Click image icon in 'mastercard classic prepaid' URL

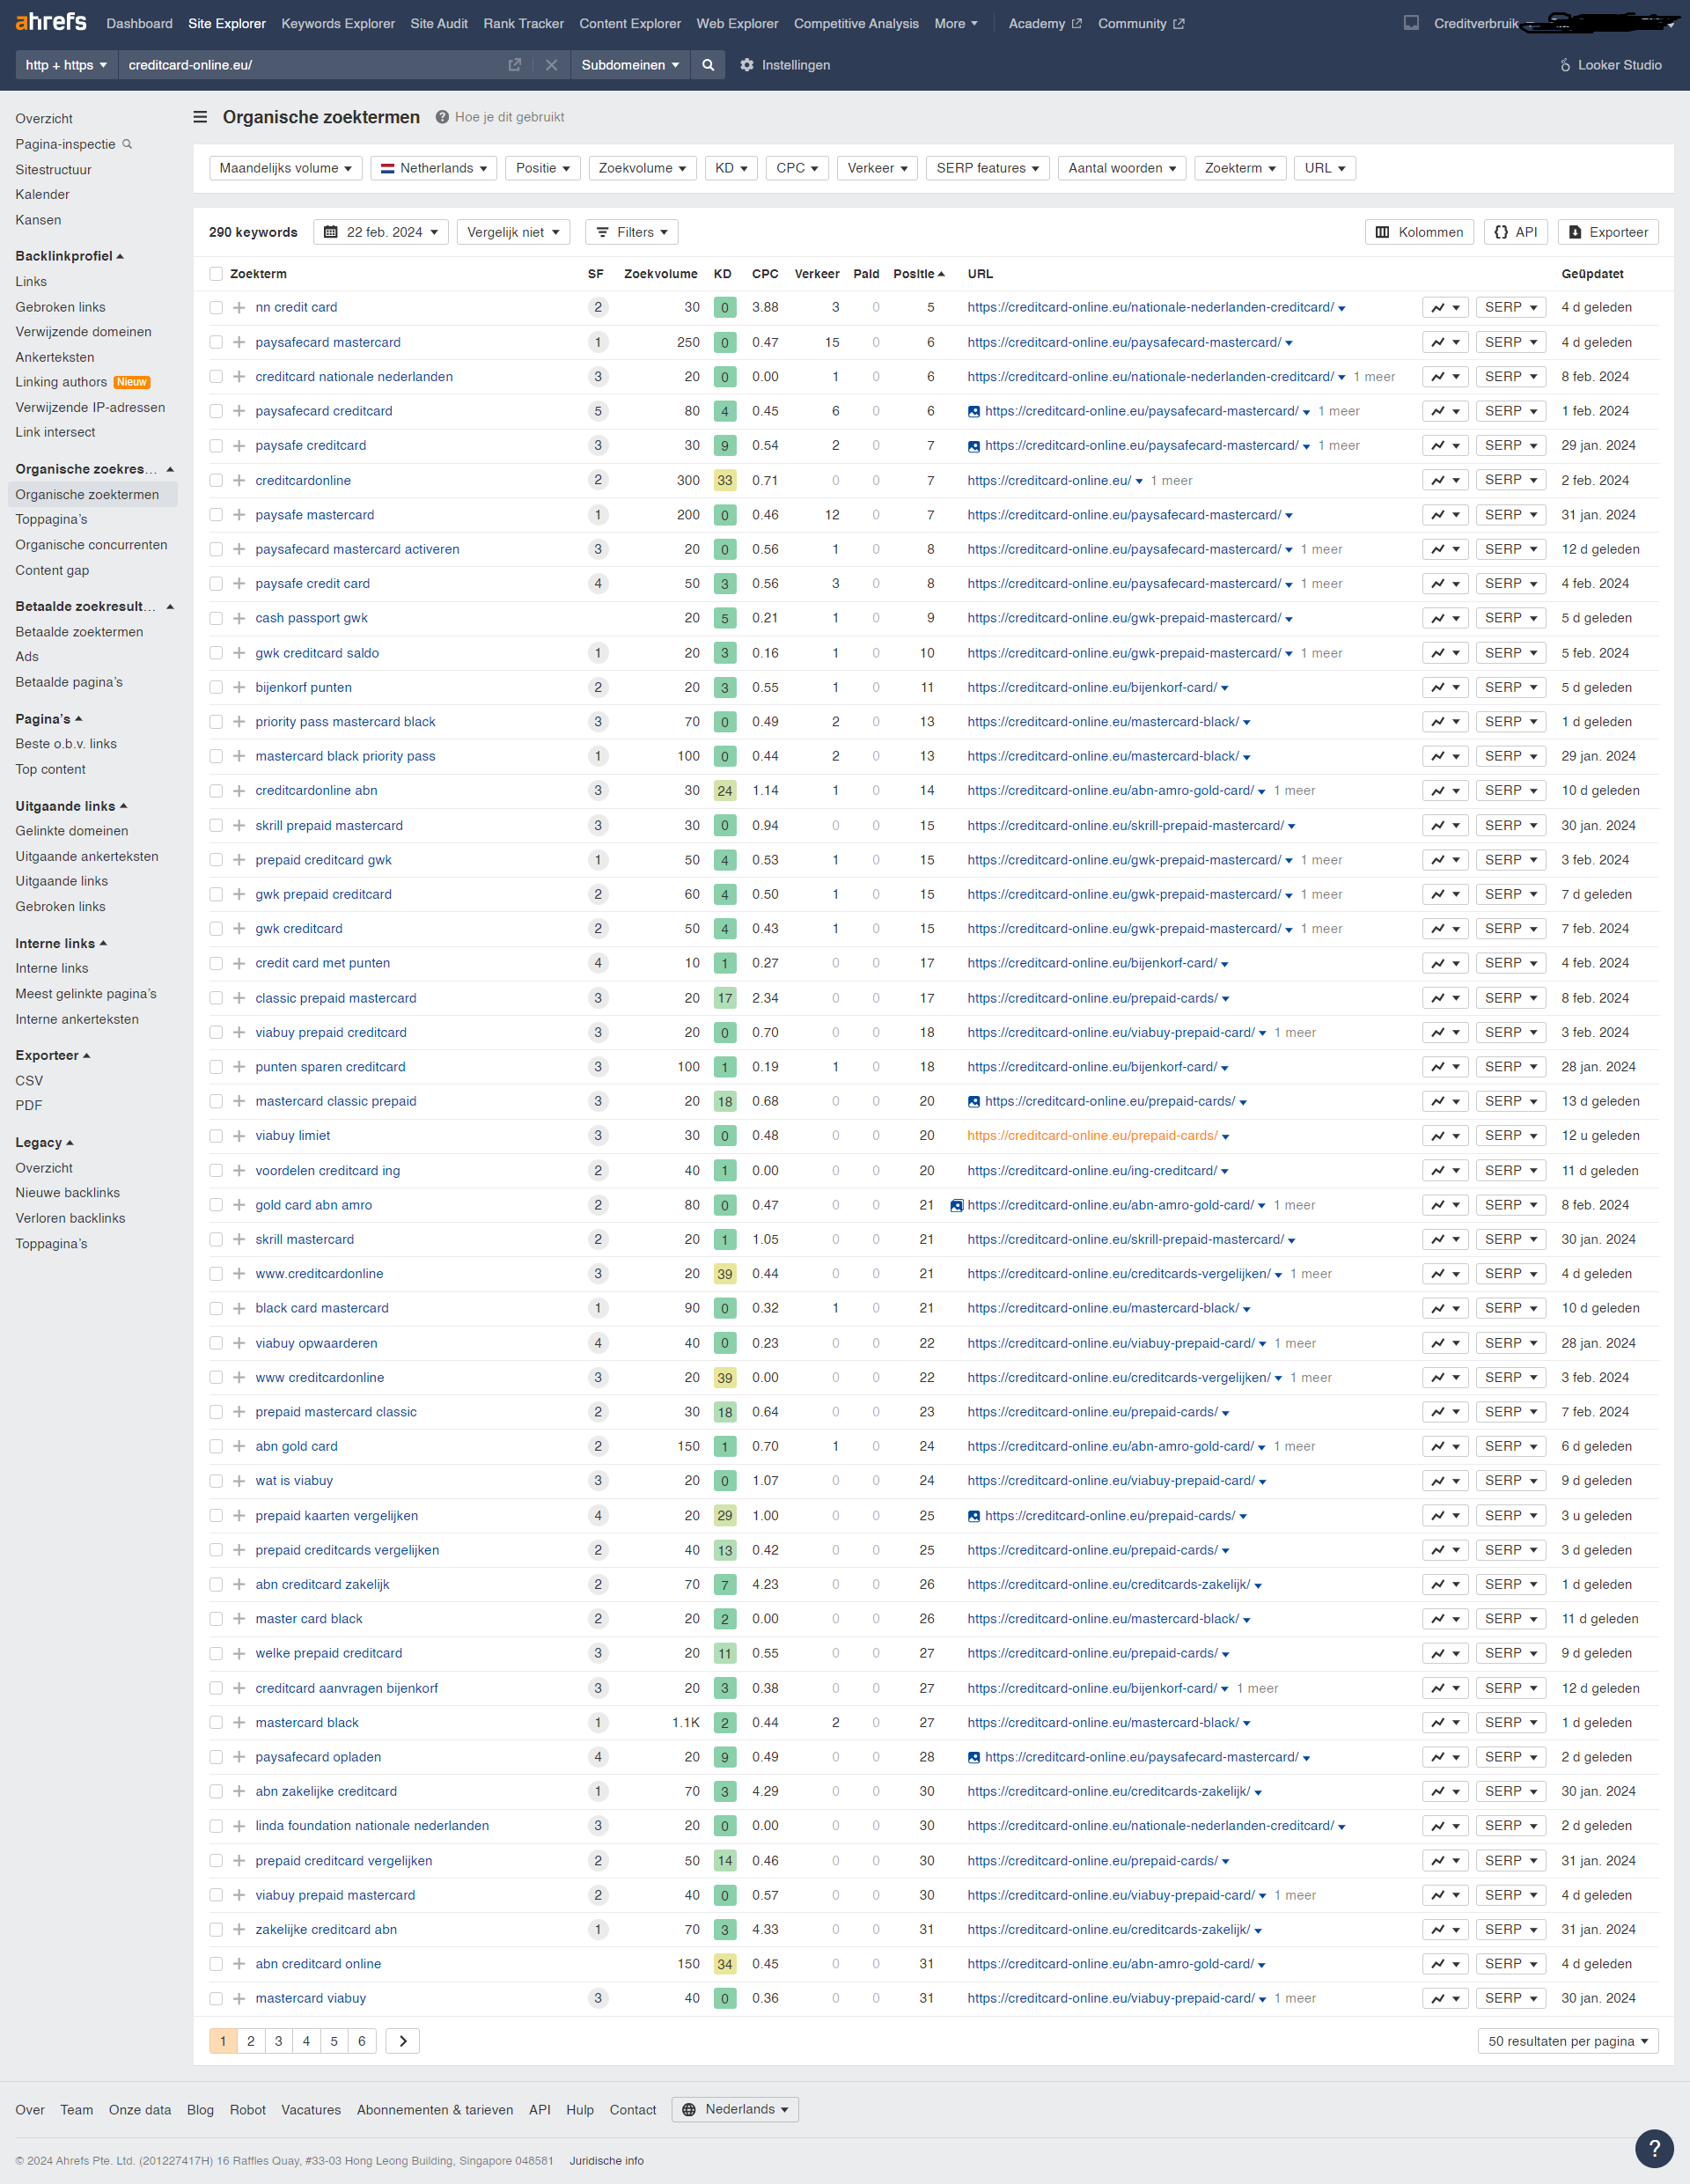pyautogui.click(x=974, y=1102)
